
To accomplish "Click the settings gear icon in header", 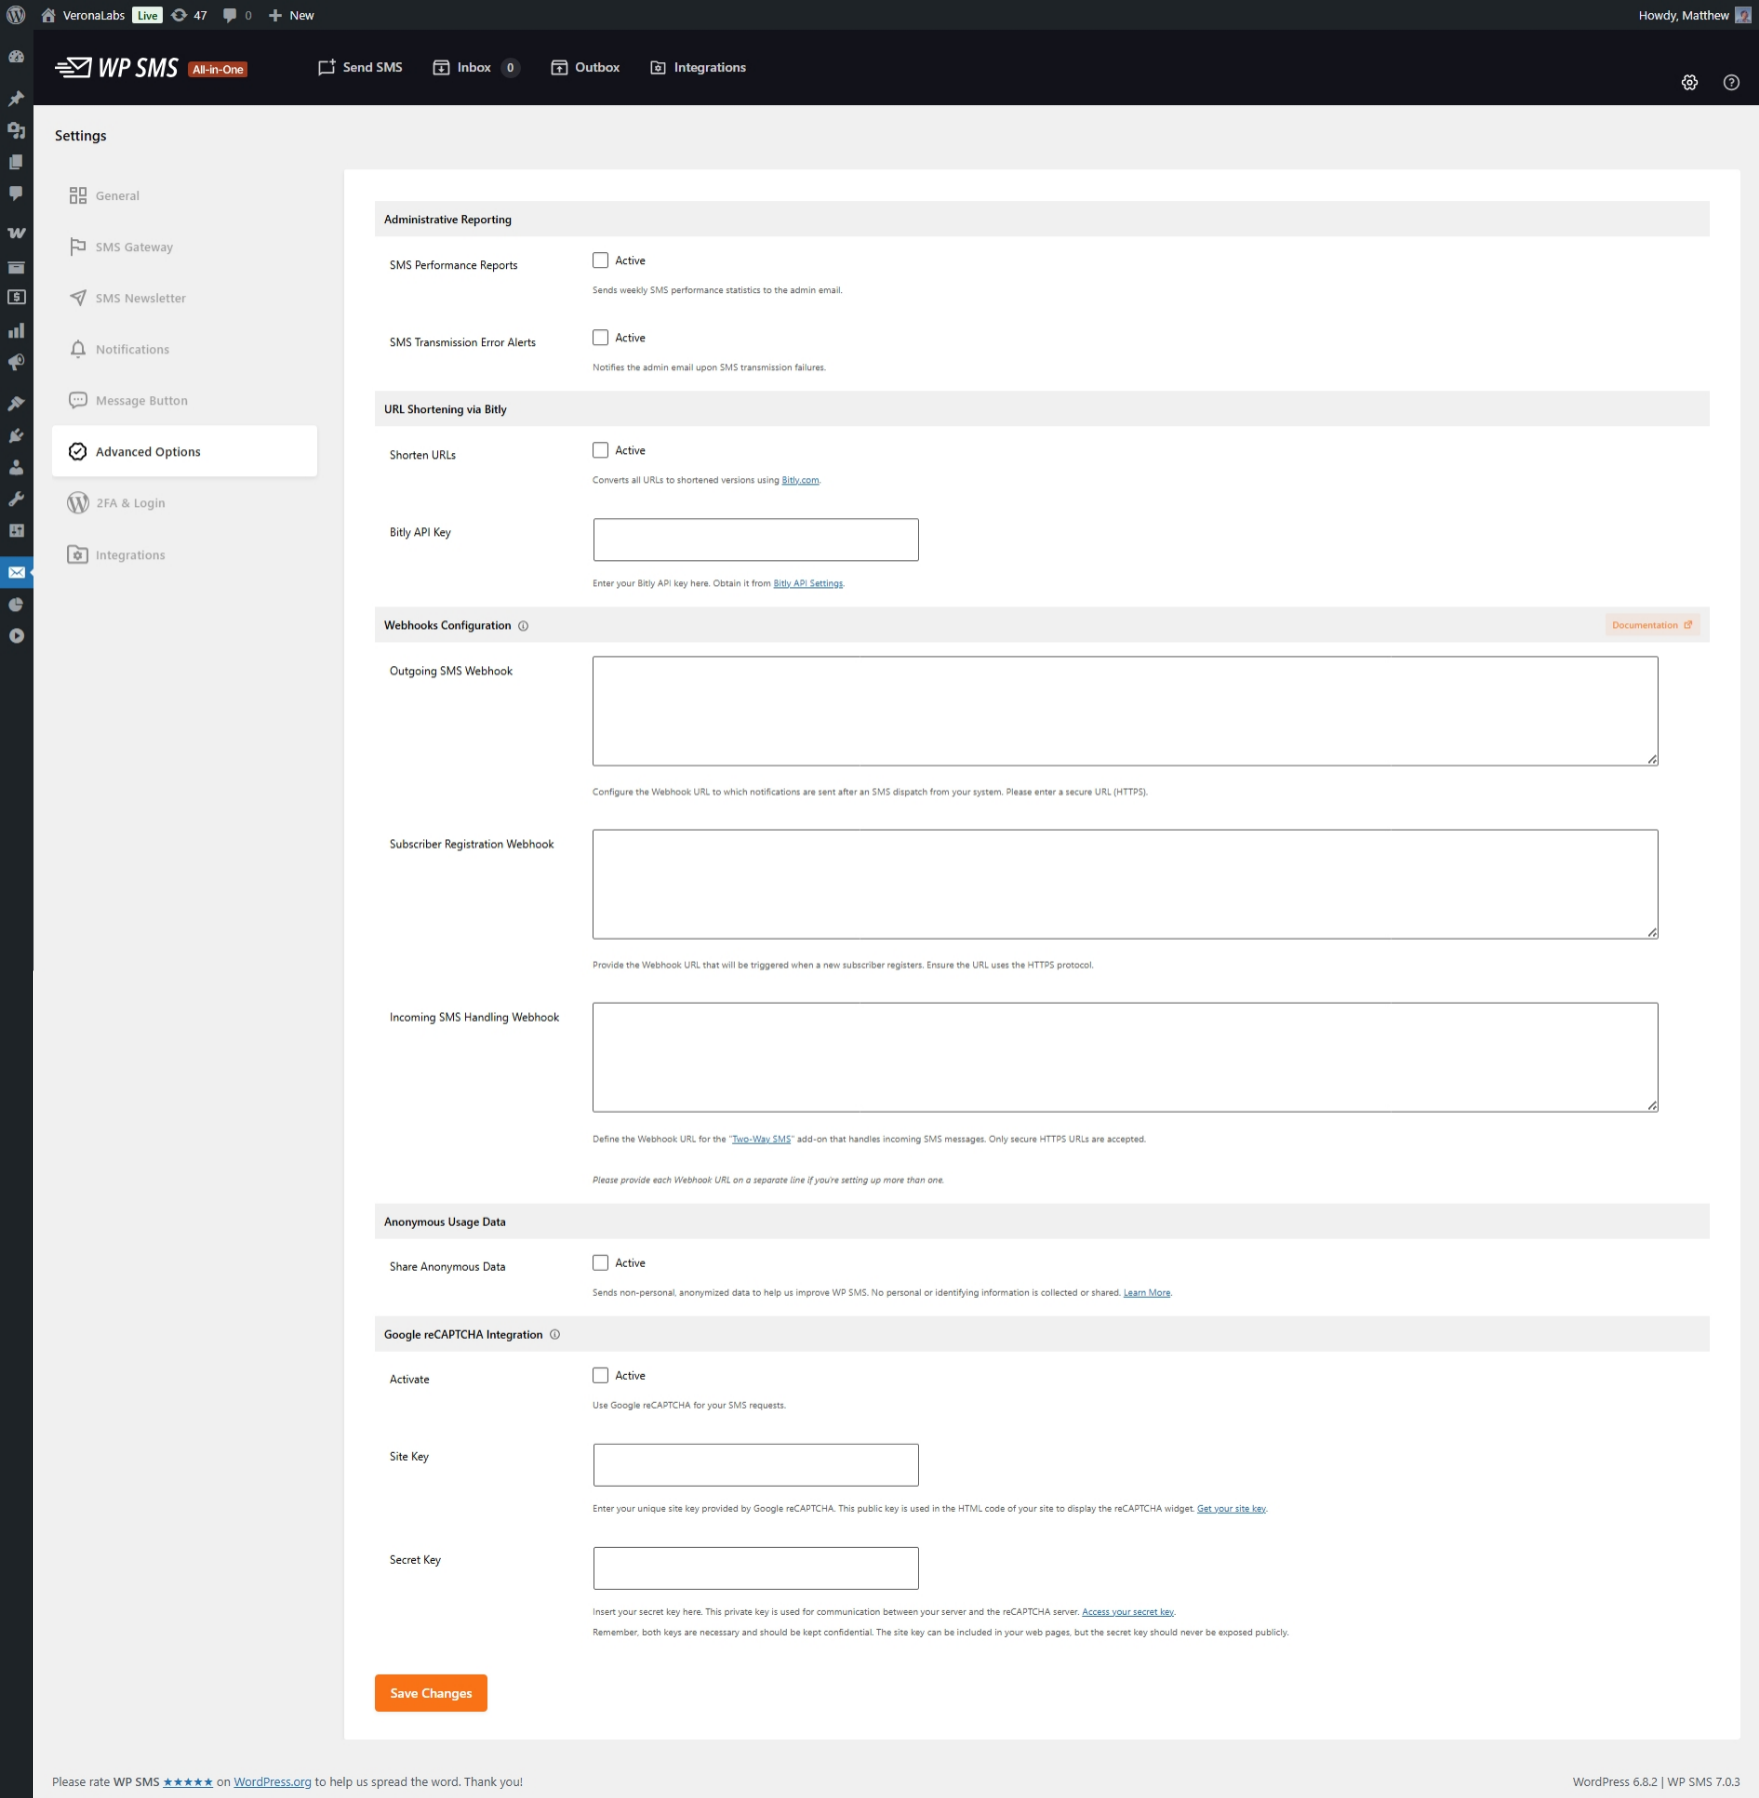I will 1689,83.
